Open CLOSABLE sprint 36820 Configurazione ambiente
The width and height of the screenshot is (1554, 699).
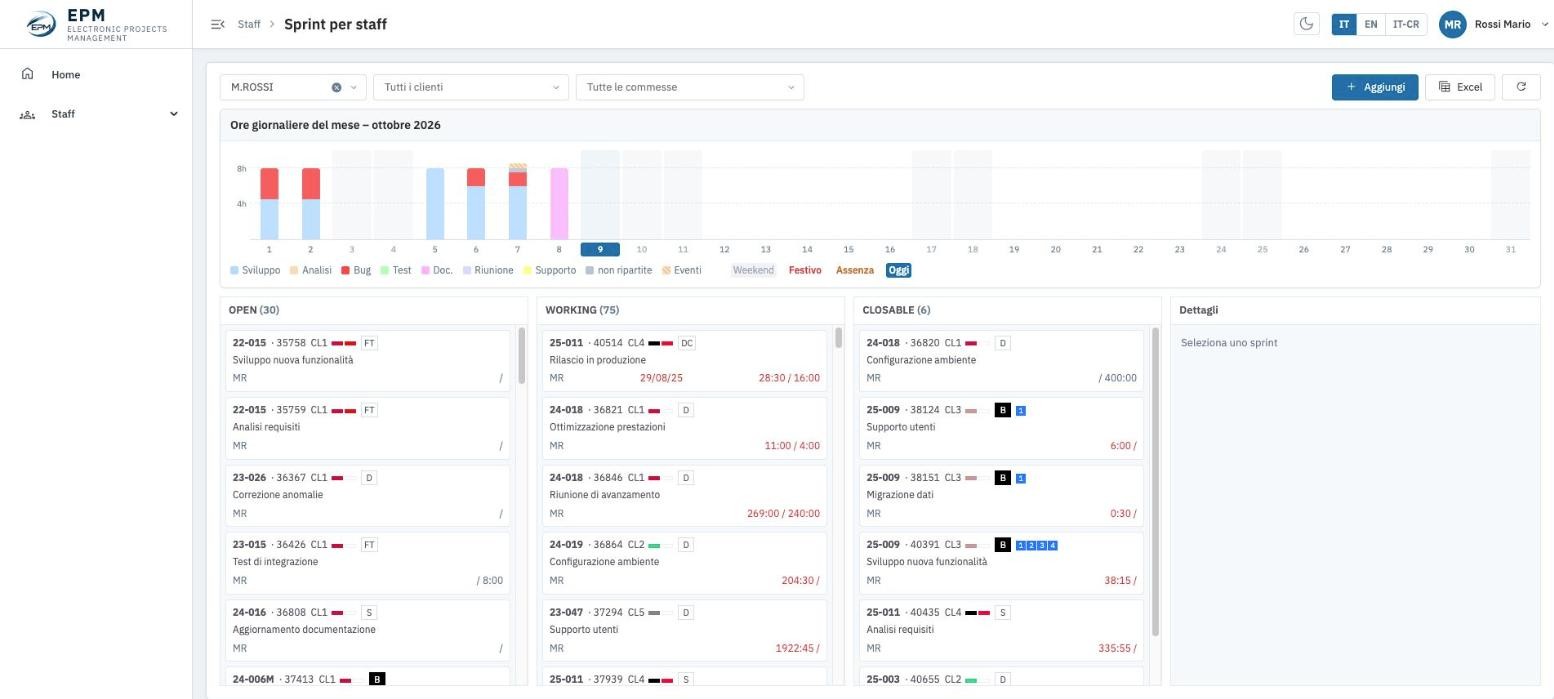[x=1001, y=360]
